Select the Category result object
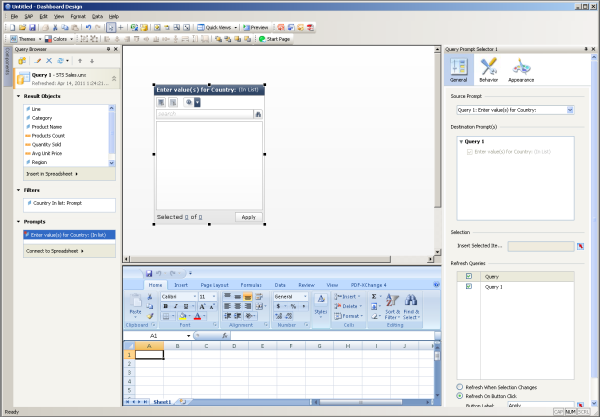600x417 pixels. pyautogui.click(x=42, y=118)
